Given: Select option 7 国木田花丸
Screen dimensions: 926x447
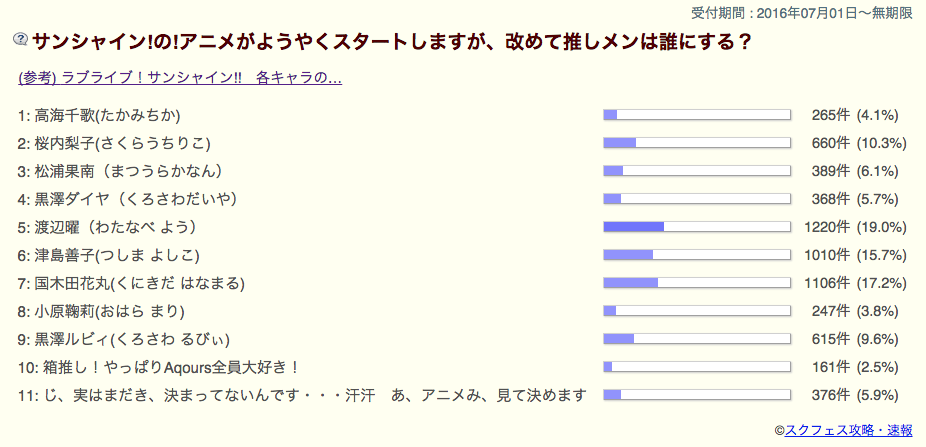Looking at the screenshot, I should (x=131, y=282).
